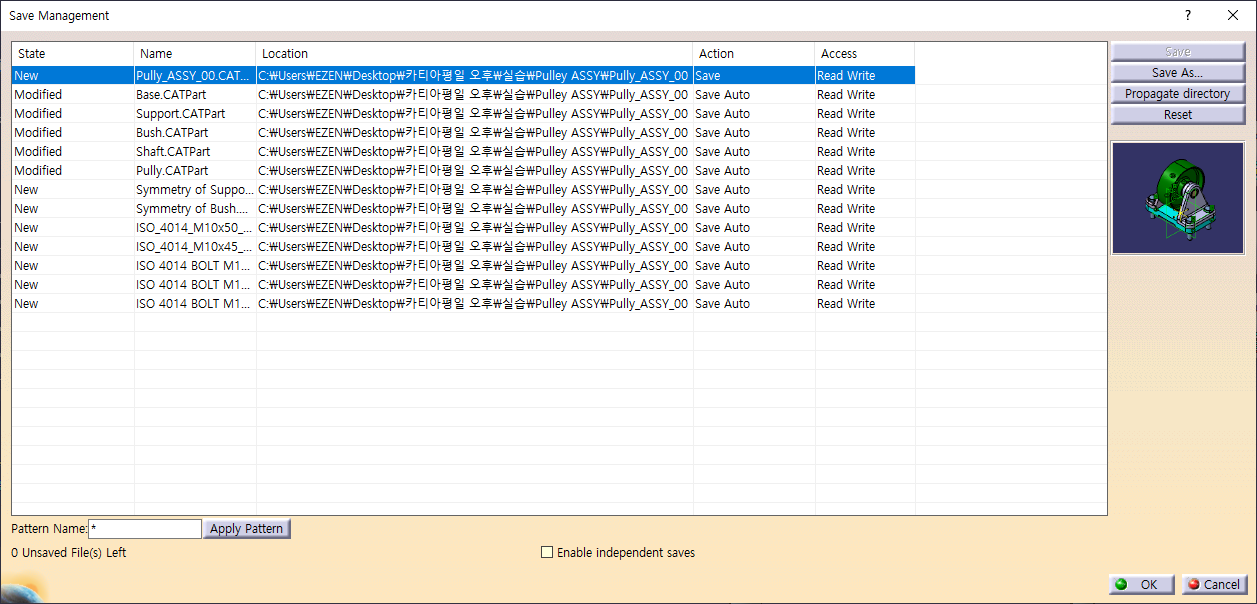This screenshot has height=604, width=1257.
Task: Click Read Write access for Base.CATPart
Action: [x=846, y=94]
